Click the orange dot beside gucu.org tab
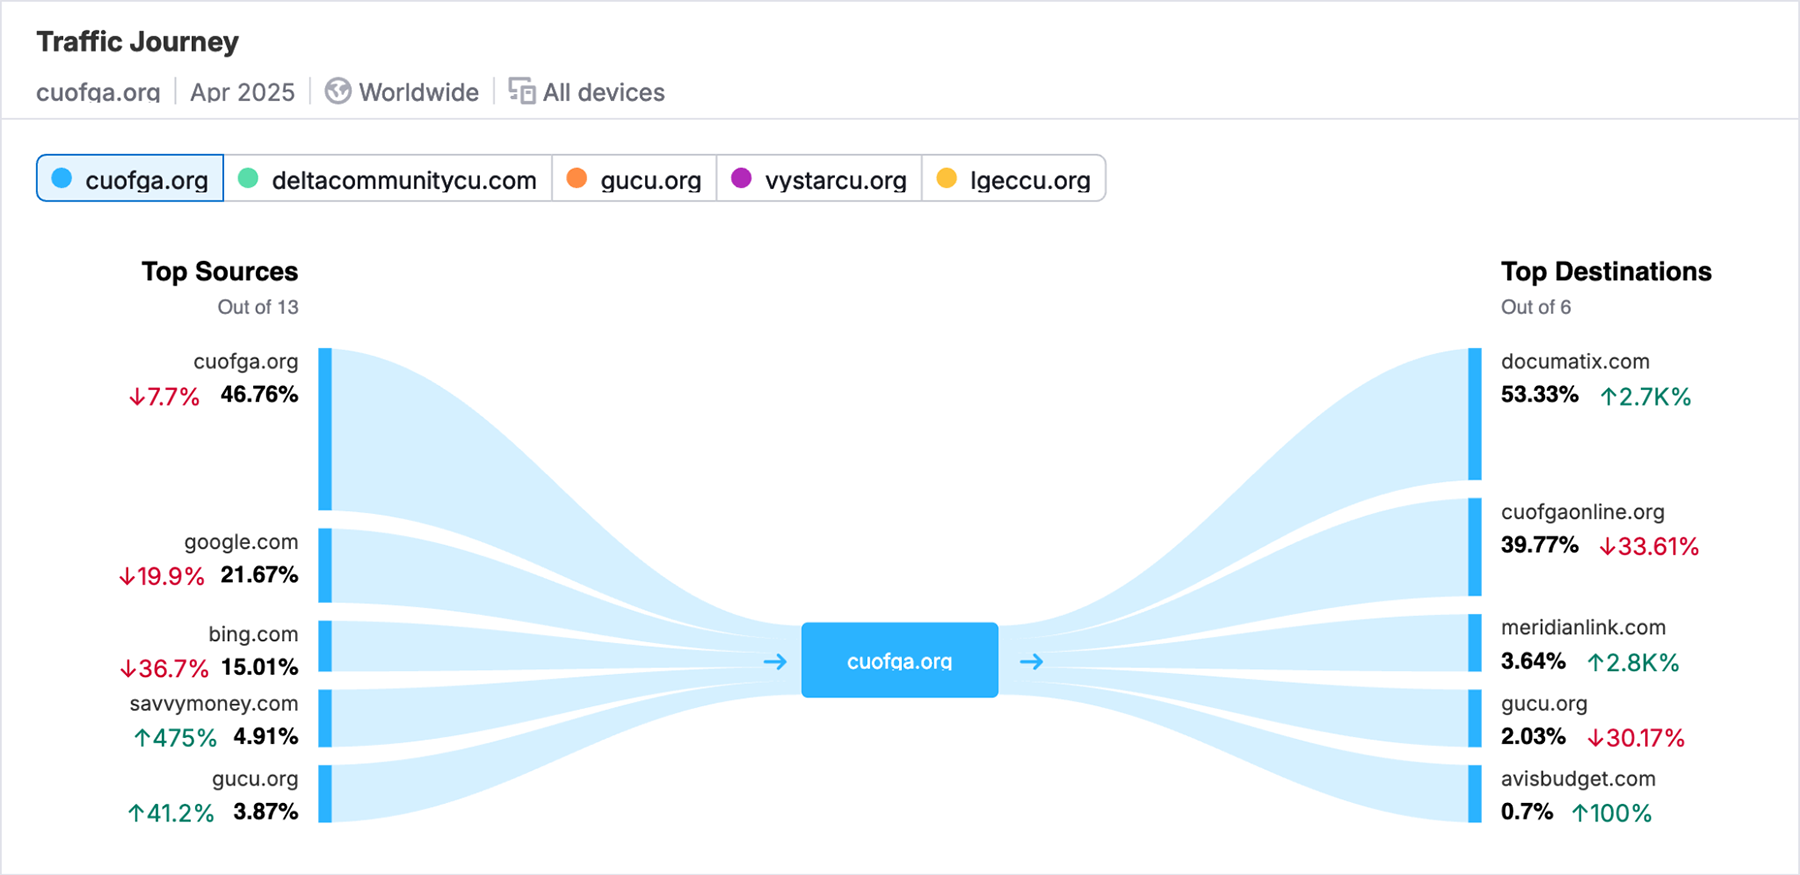 tap(576, 179)
